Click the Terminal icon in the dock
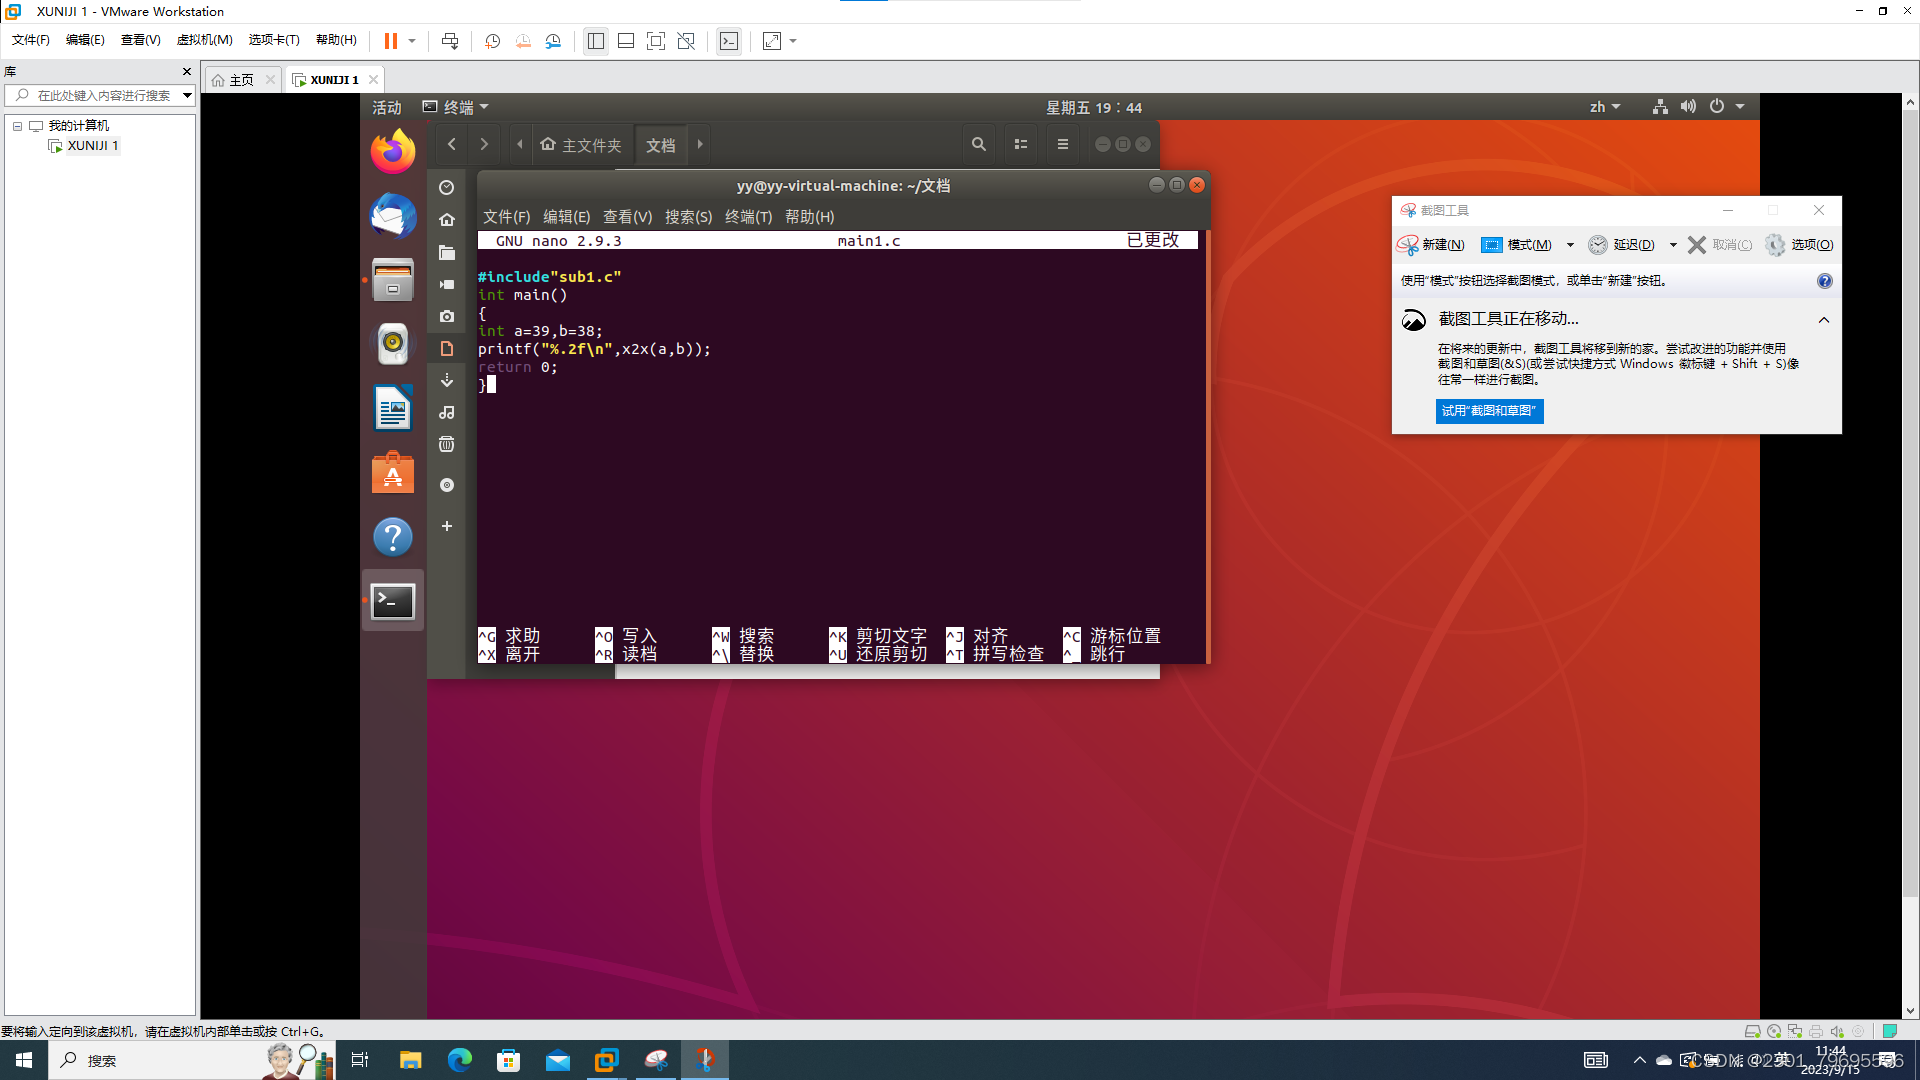This screenshot has height=1080, width=1920. (393, 601)
